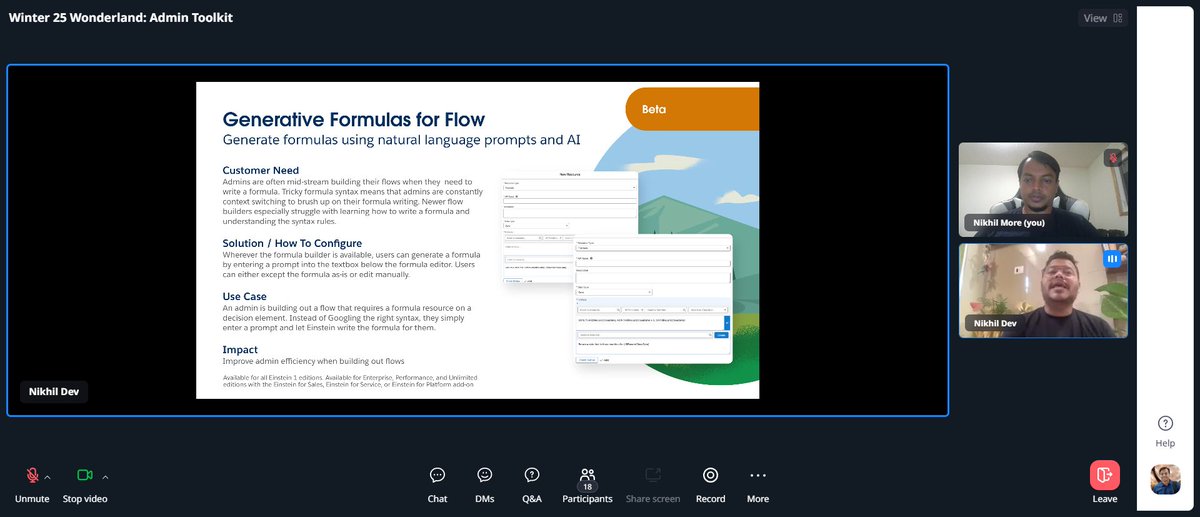Image resolution: width=1200 pixels, height=517 pixels.
Task: Open the More options menu
Action: [758, 484]
